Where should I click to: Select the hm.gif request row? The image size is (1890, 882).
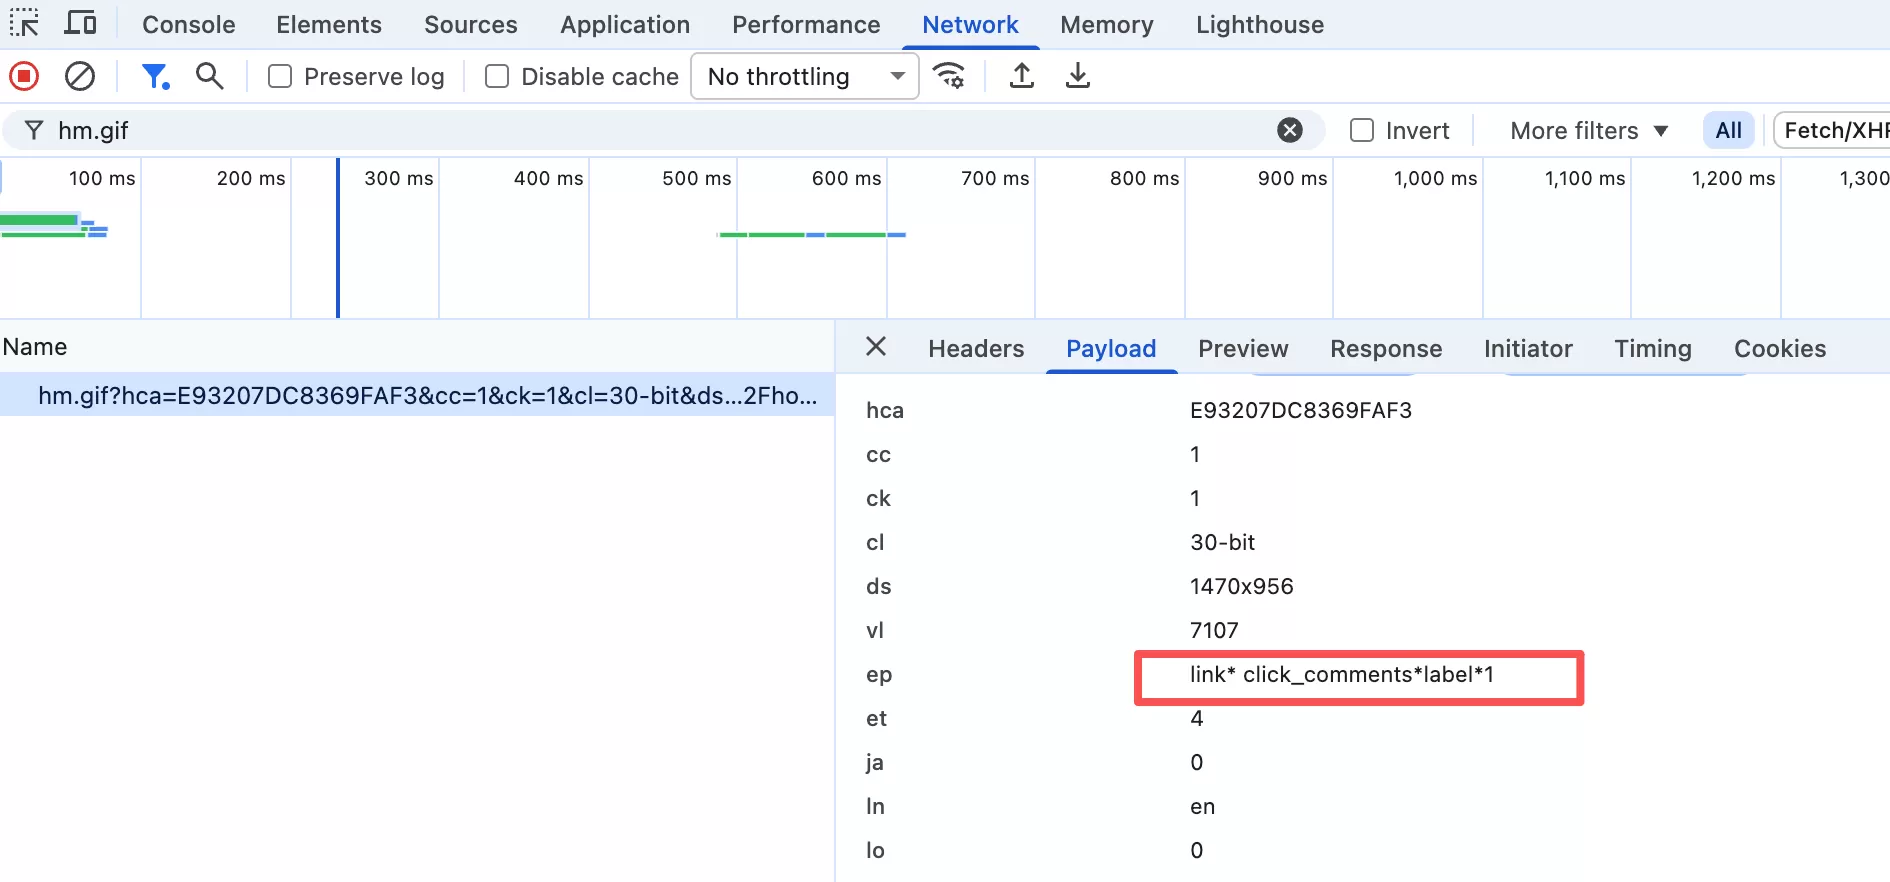pyautogui.click(x=426, y=396)
